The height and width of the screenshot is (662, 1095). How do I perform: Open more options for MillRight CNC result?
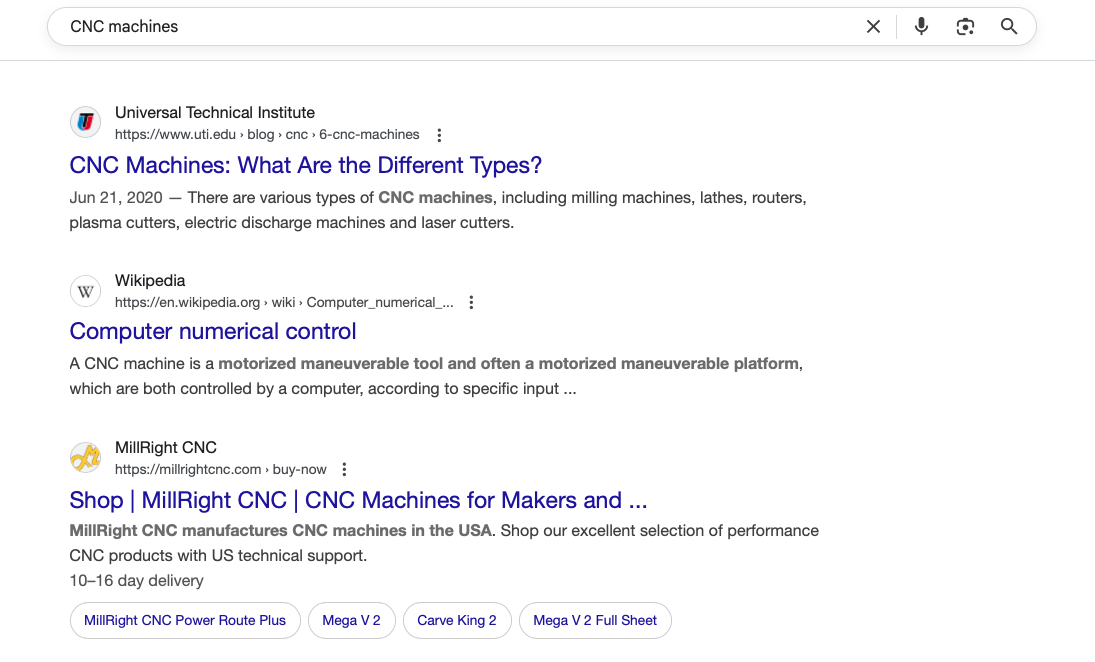pyautogui.click(x=345, y=469)
